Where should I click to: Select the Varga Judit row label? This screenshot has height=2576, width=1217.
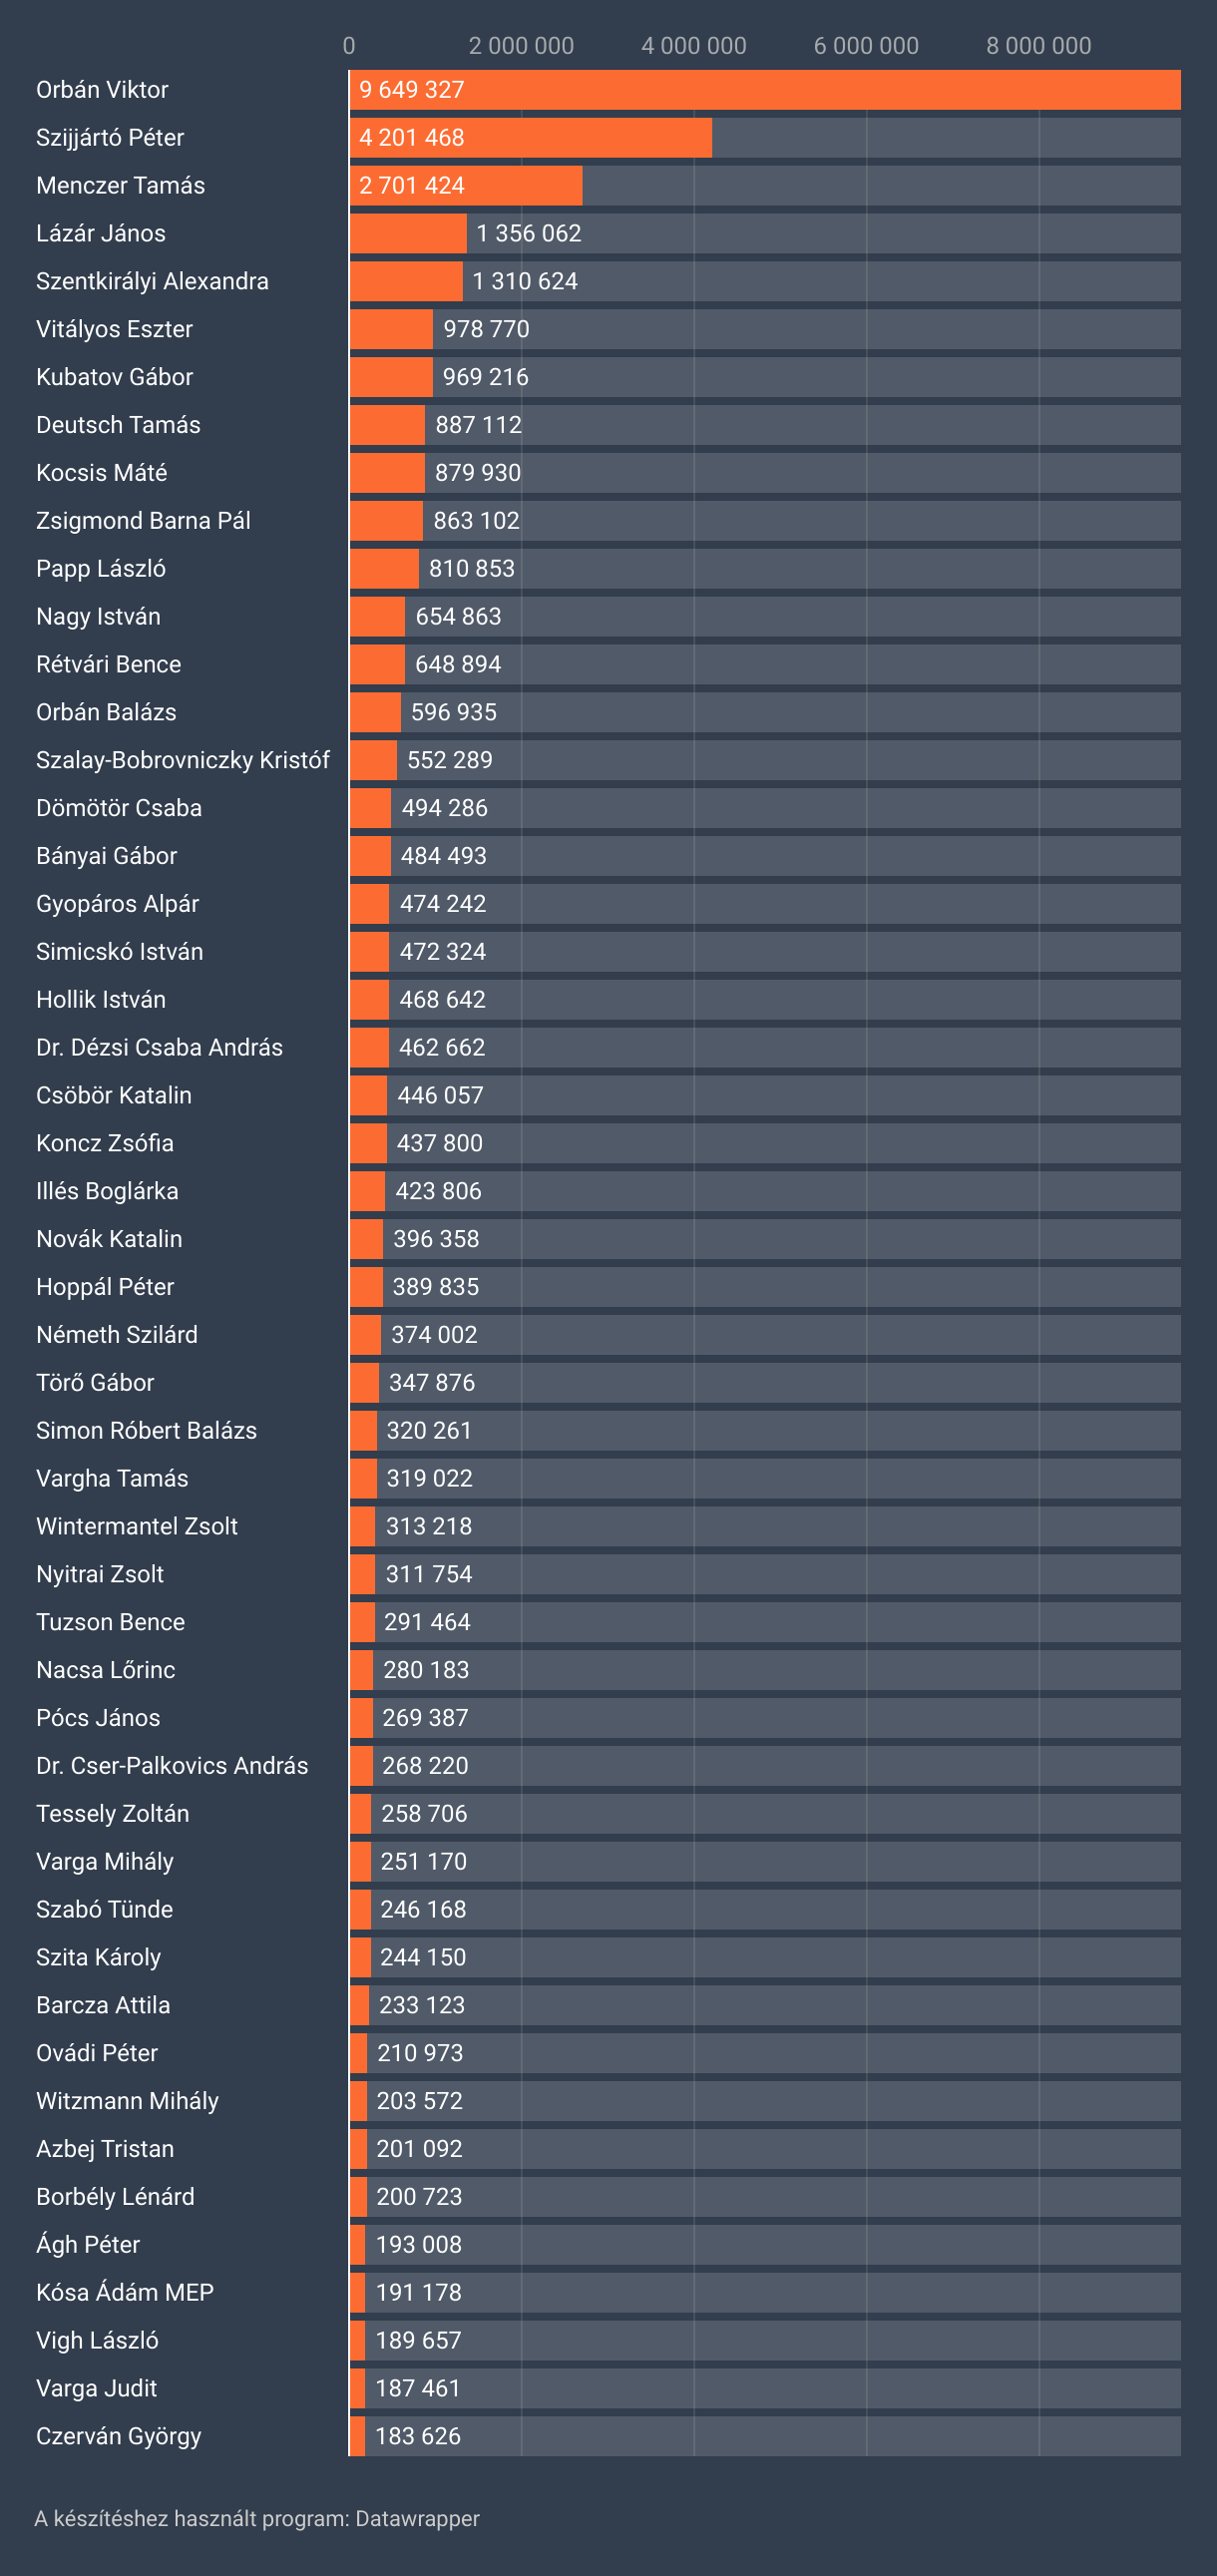[97, 2388]
